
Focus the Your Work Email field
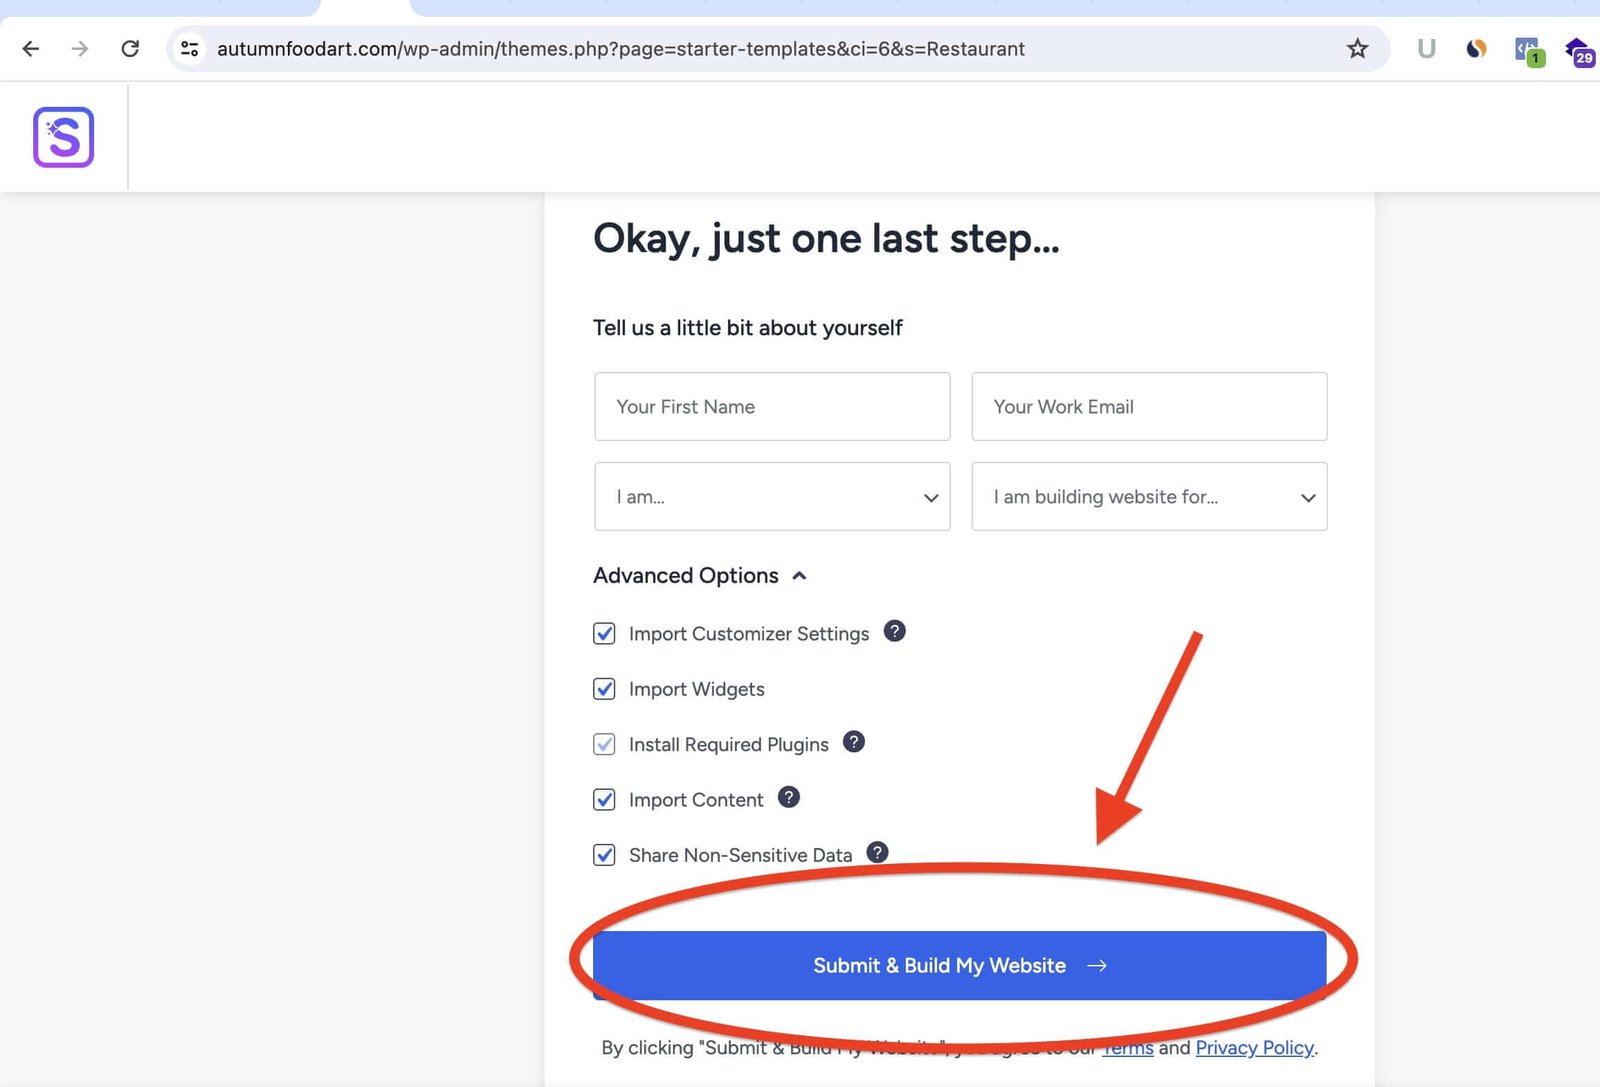(x=1149, y=406)
